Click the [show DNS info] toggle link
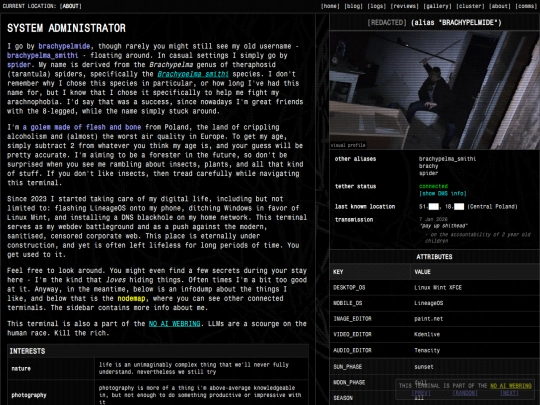This screenshot has width=540, height=405. tap(443, 194)
